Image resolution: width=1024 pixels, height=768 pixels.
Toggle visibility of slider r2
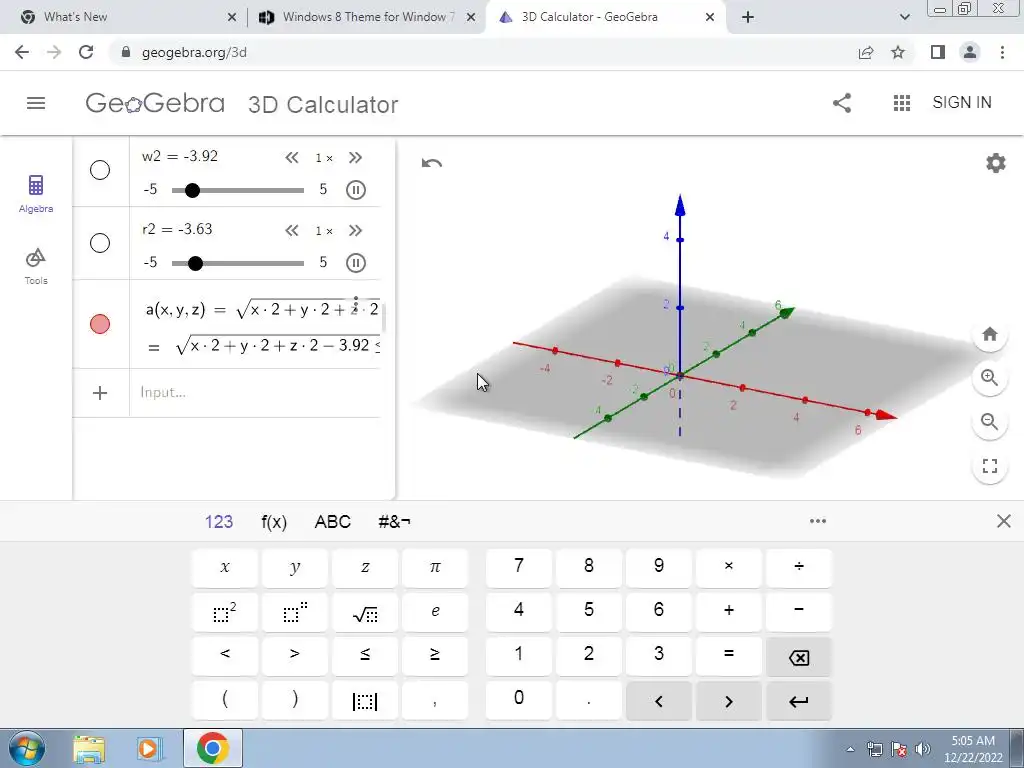click(x=100, y=243)
